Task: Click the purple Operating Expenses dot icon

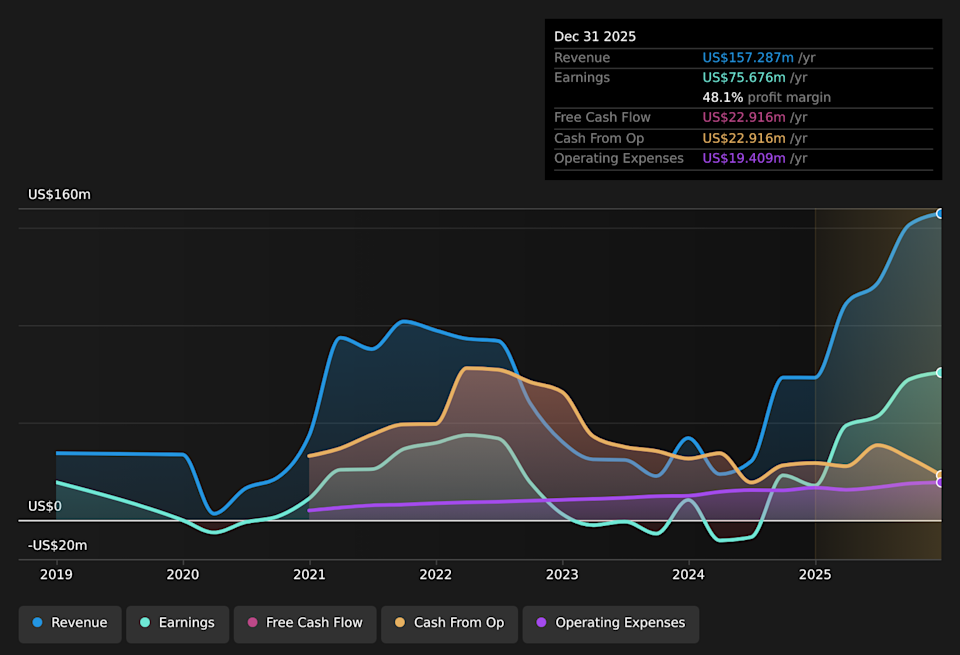Action: click(542, 623)
